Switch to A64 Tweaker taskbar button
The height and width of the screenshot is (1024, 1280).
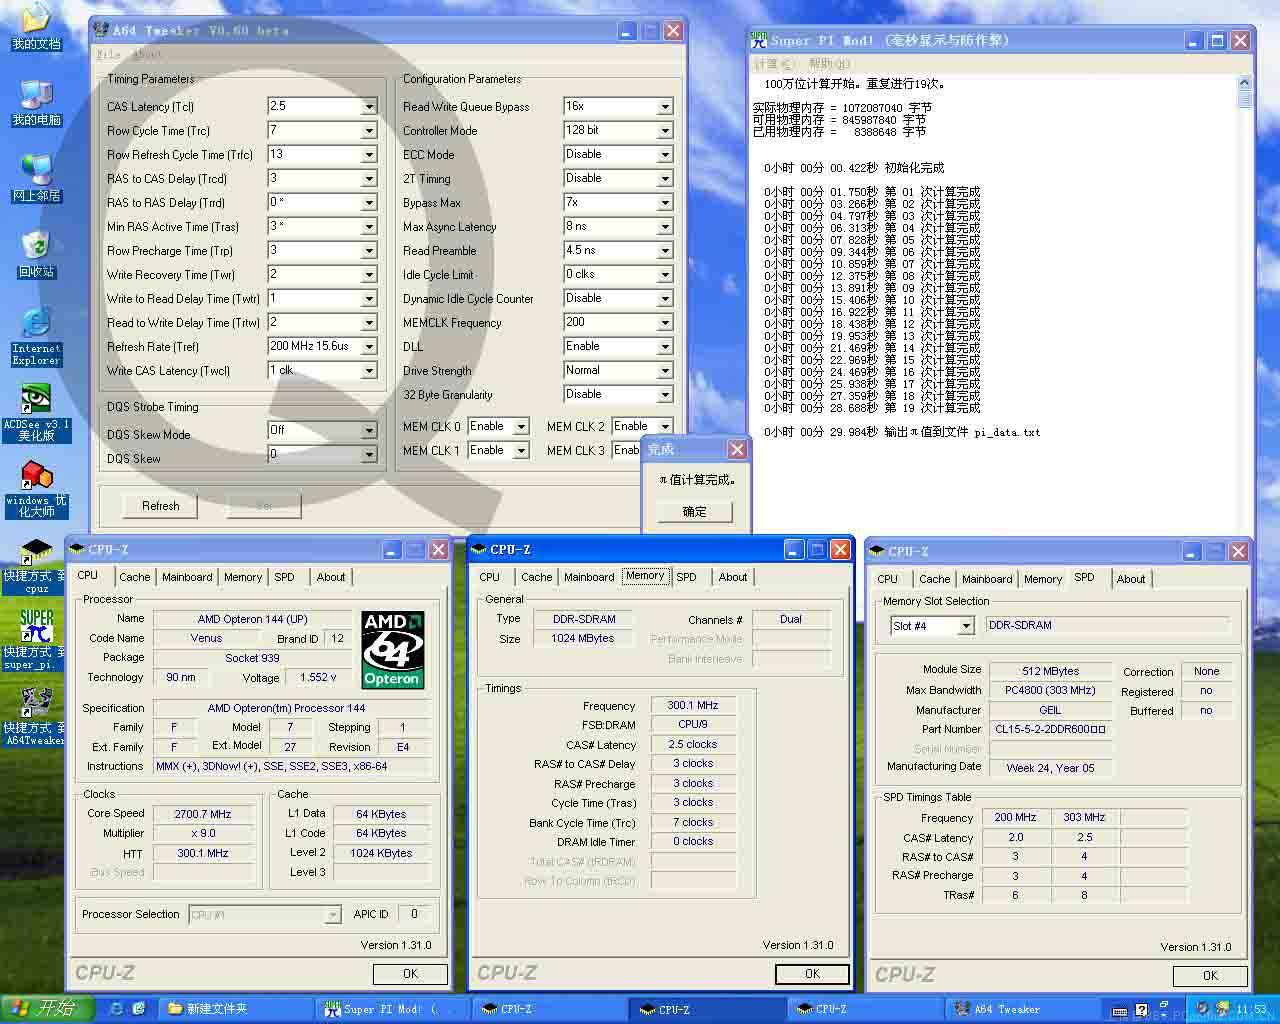(1021, 1009)
